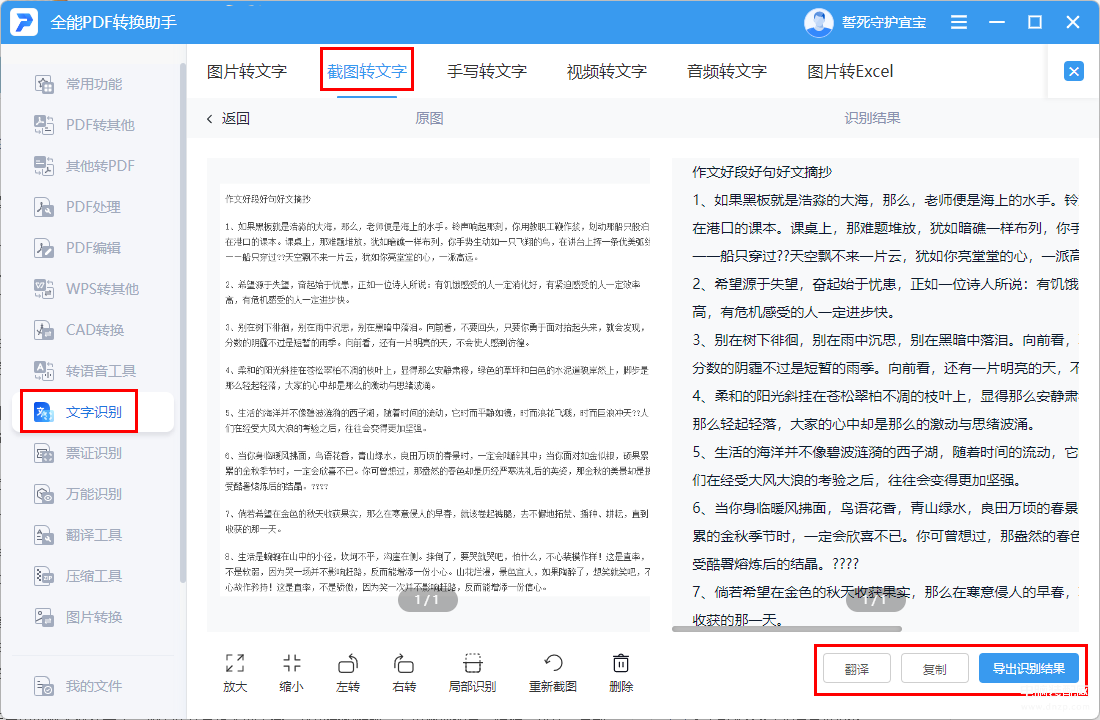Viewport: 1100px width, 720px height.
Task: Choose 局部识别 partial recognition tool
Action: [x=472, y=673]
